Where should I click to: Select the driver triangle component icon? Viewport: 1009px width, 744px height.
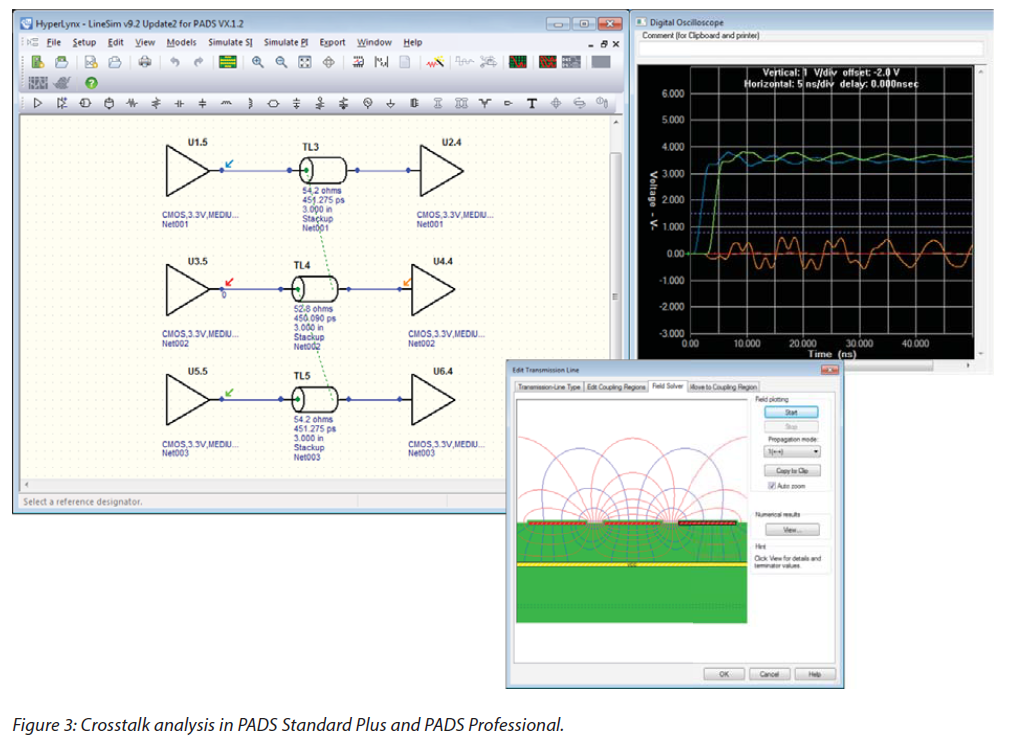click(38, 103)
